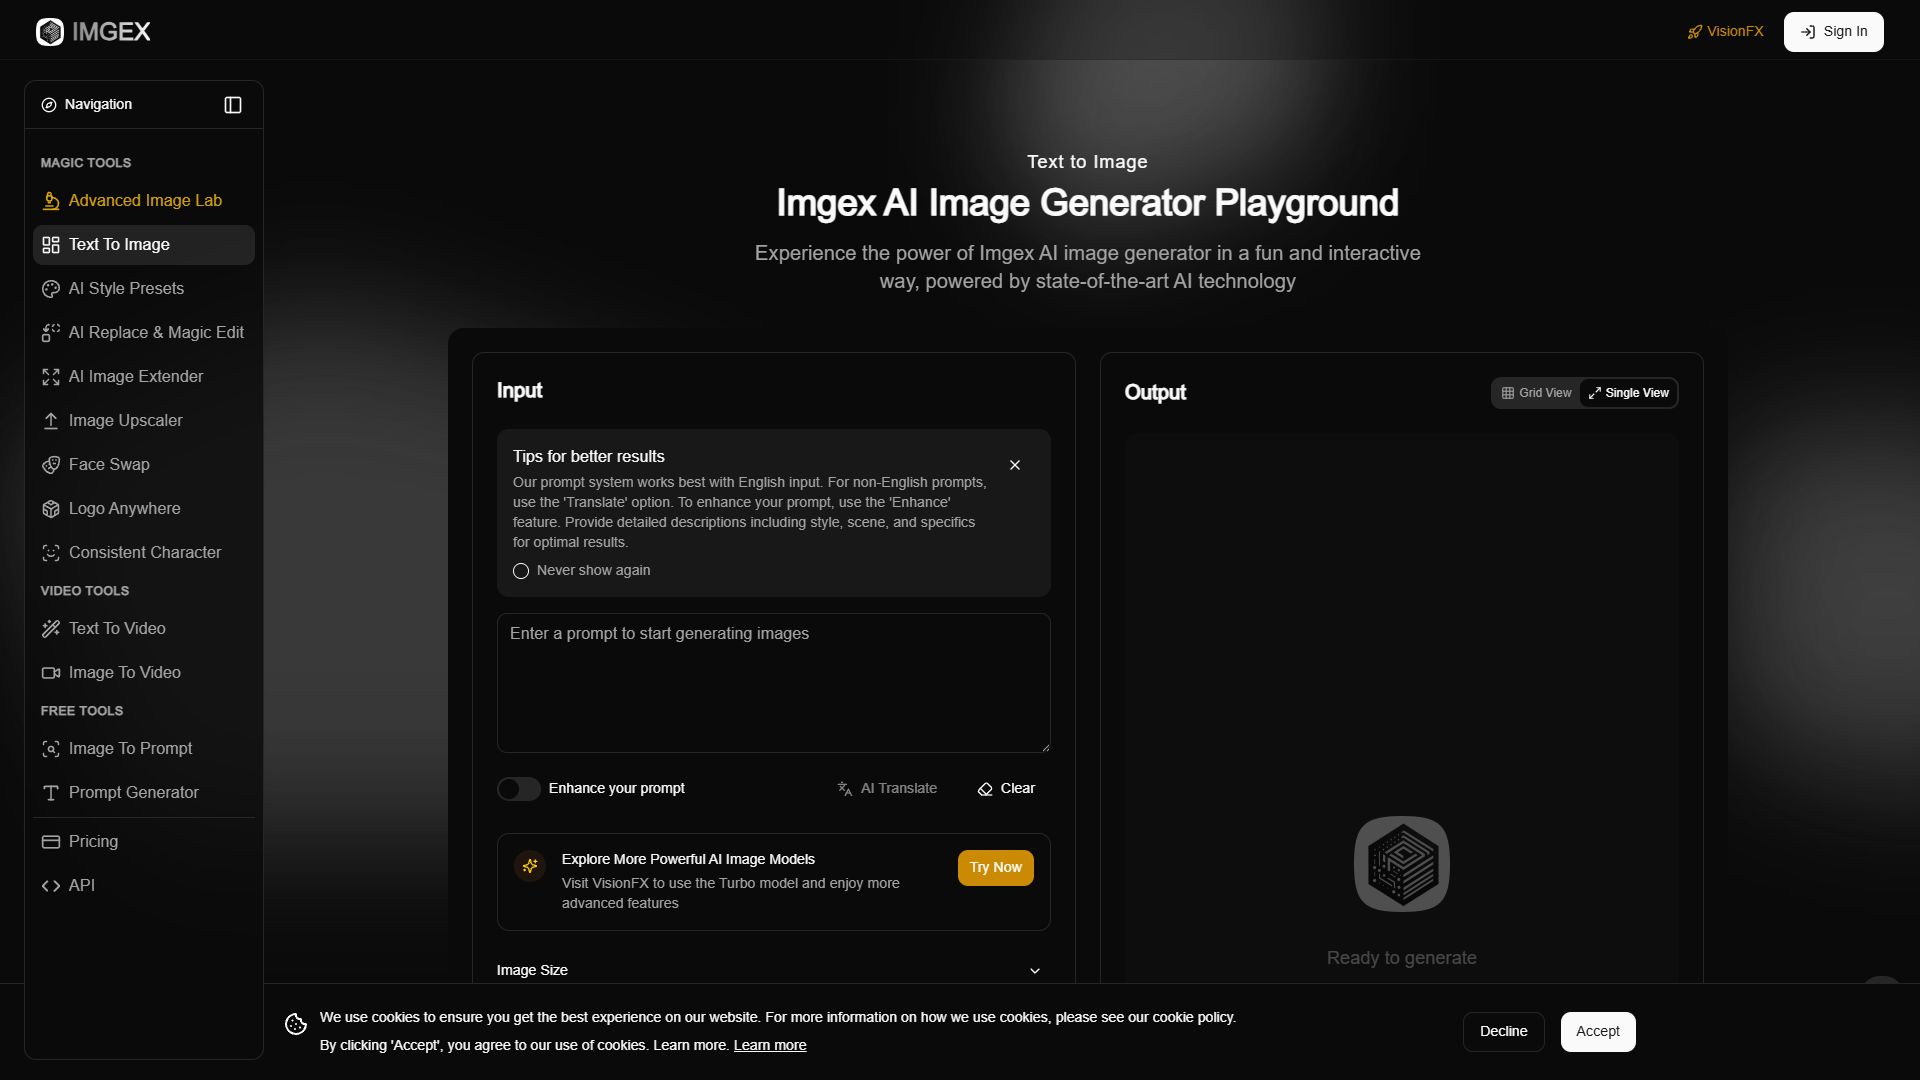Click the 'MAGIC TOOLS' section heading
This screenshot has height=1080, width=1920.
tap(86, 163)
